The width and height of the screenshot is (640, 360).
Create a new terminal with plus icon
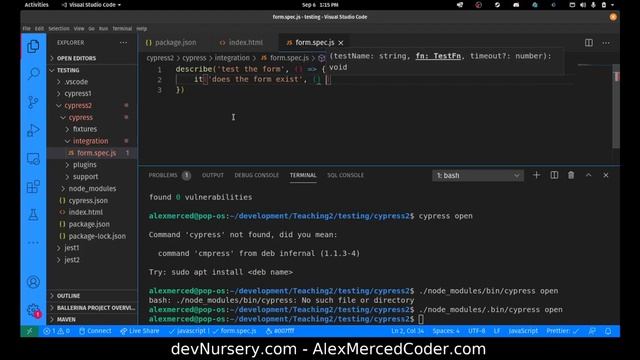pyautogui.click(x=536, y=175)
